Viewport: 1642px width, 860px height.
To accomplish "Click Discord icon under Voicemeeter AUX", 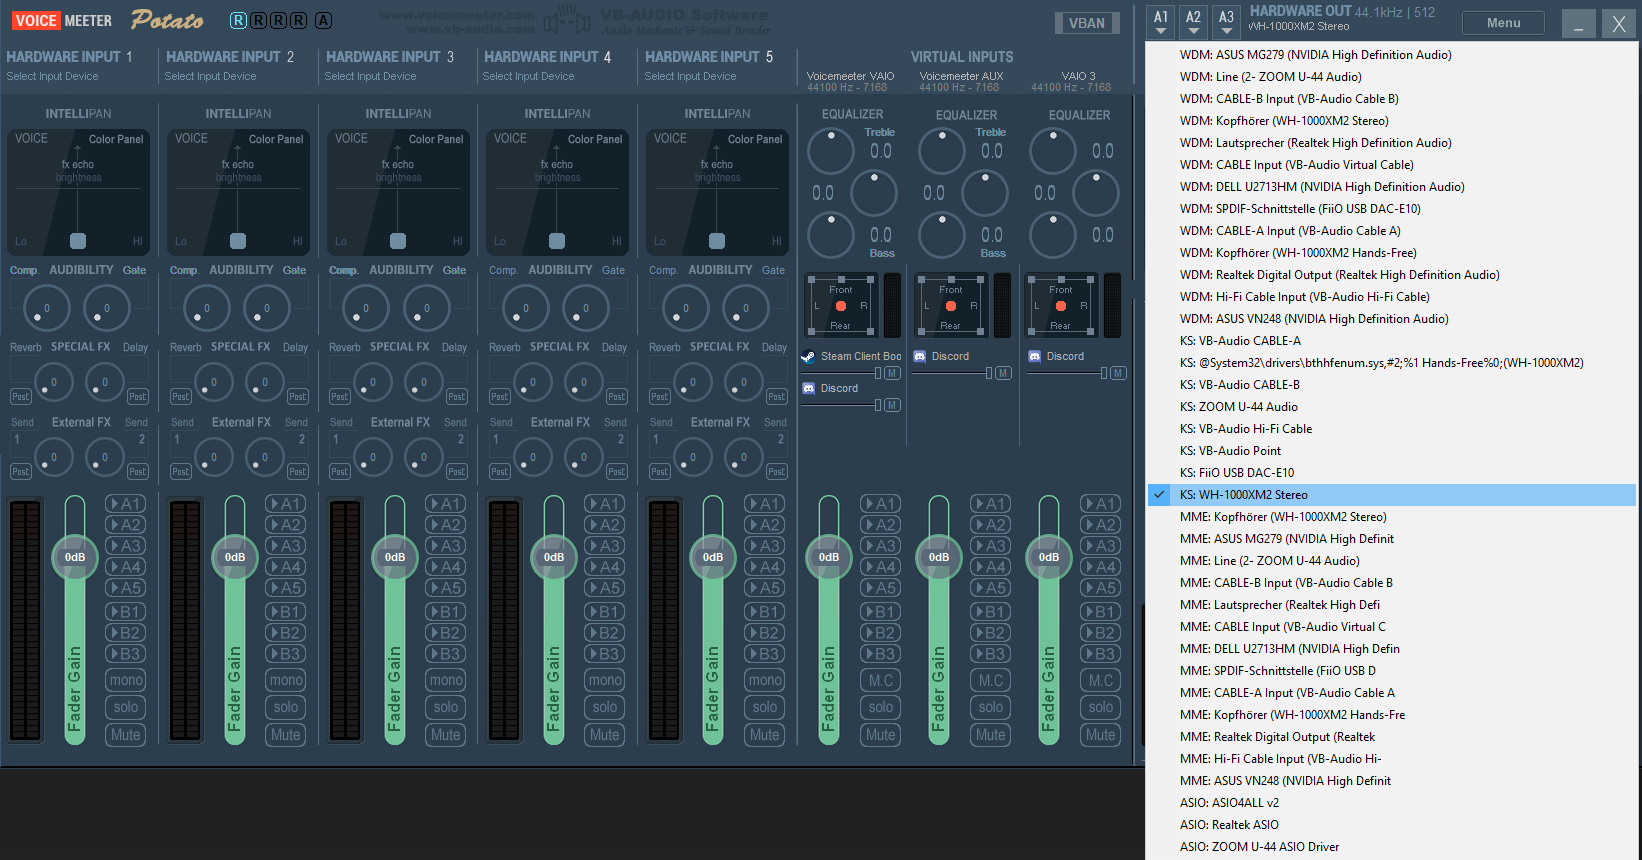I will 919,356.
